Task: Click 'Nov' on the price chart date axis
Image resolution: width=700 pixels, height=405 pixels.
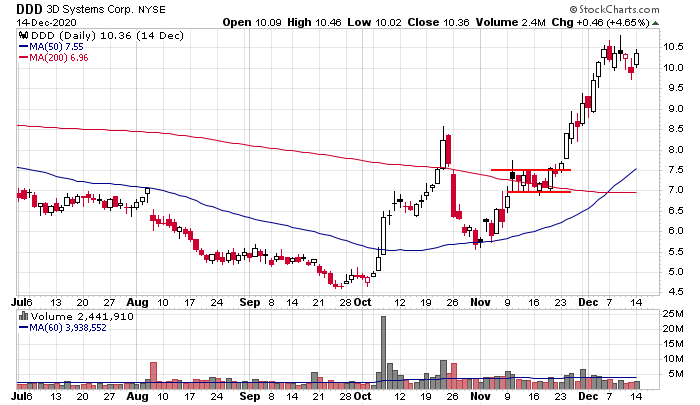Action: [x=480, y=303]
